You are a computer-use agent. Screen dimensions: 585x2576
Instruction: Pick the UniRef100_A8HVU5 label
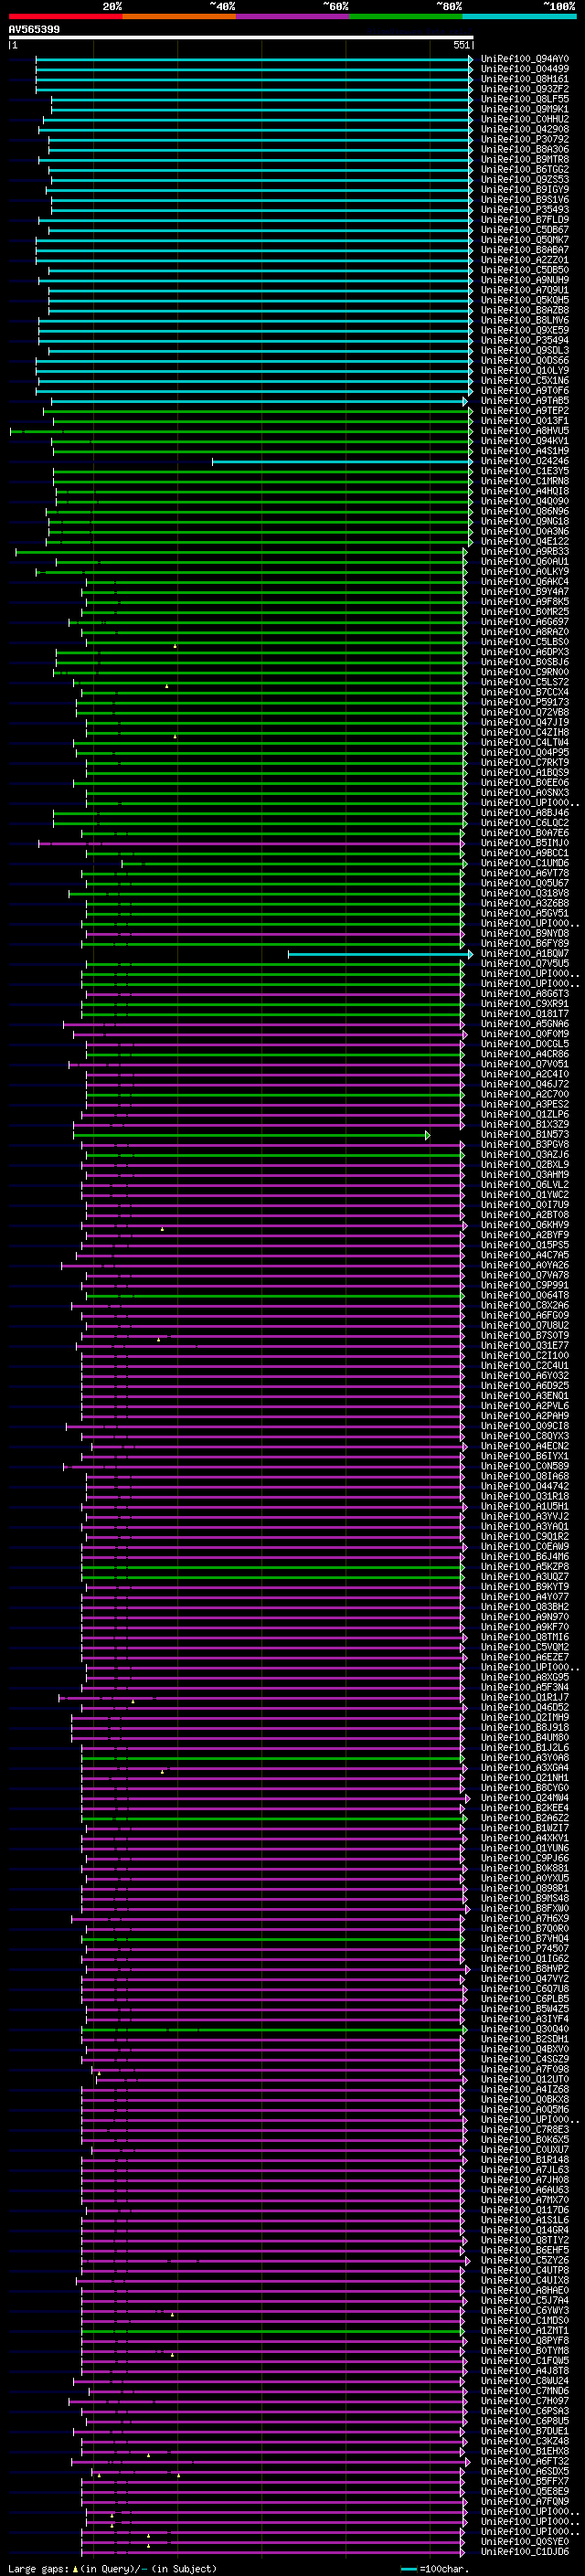click(525, 431)
